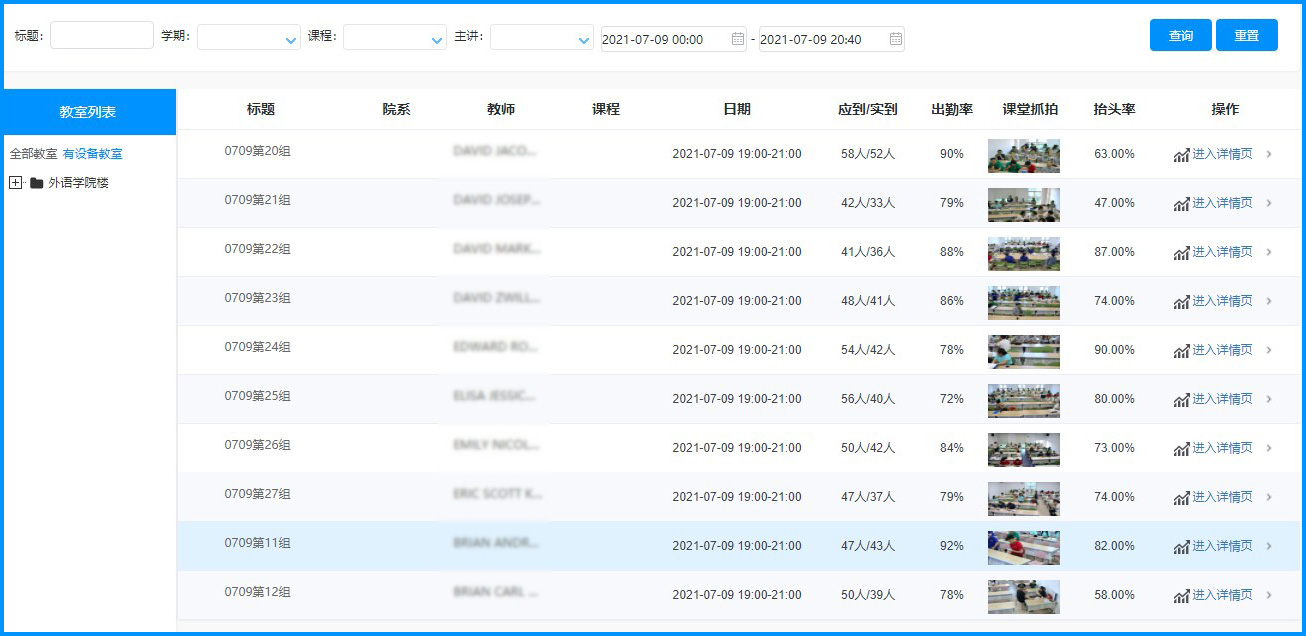Open 进入详情页 link for 0709第22组
Image resolution: width=1306 pixels, height=636 pixels.
(x=1222, y=252)
